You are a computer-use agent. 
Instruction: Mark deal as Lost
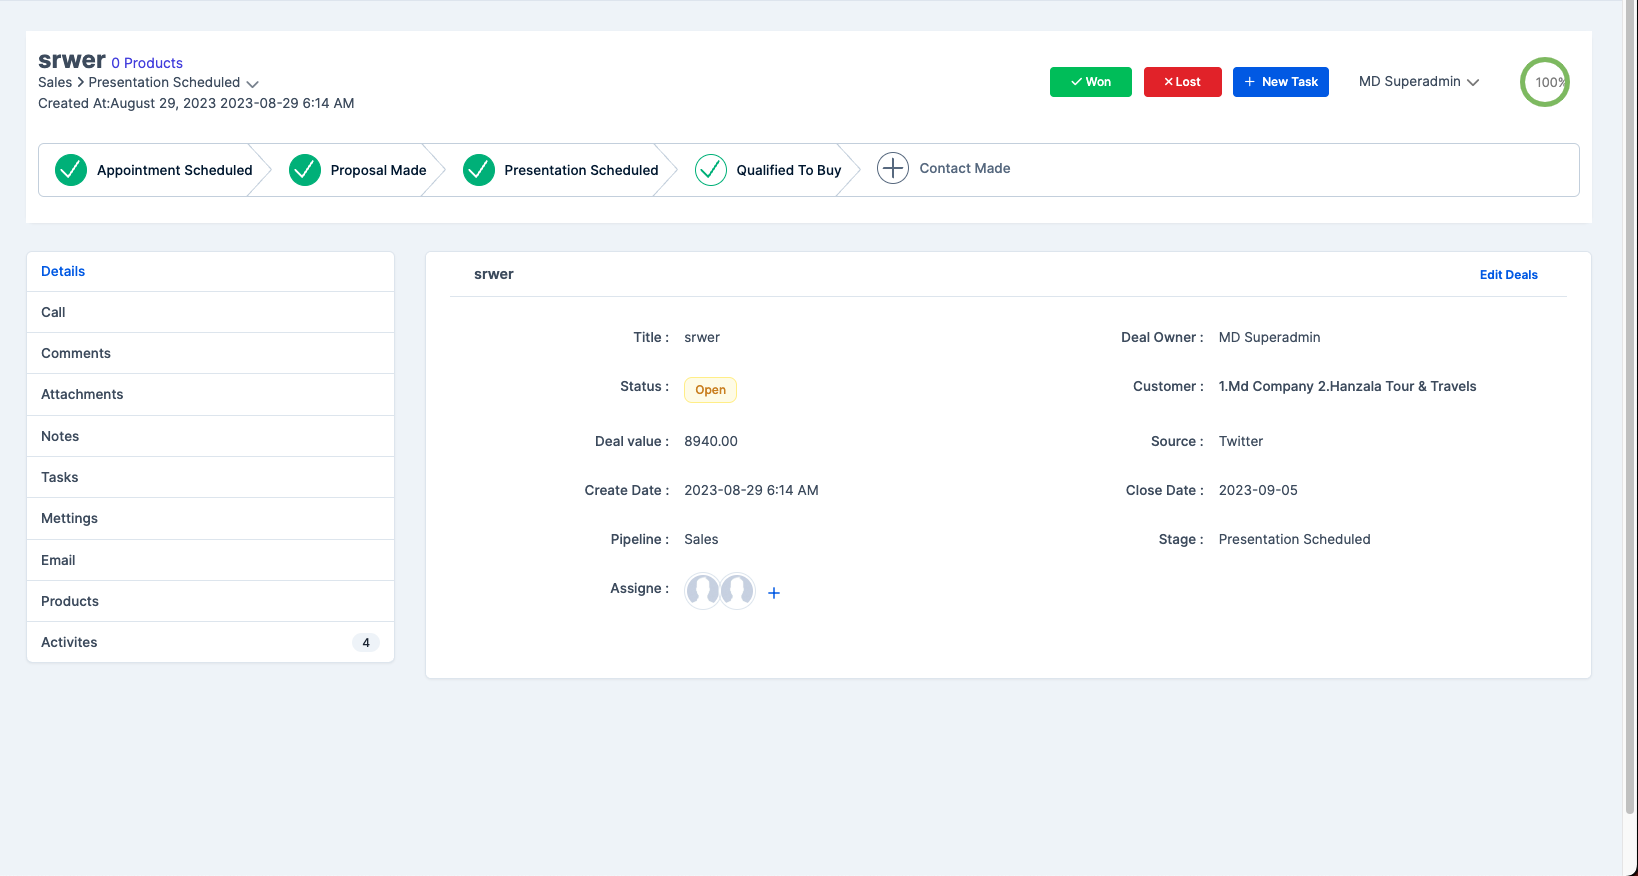coord(1183,82)
